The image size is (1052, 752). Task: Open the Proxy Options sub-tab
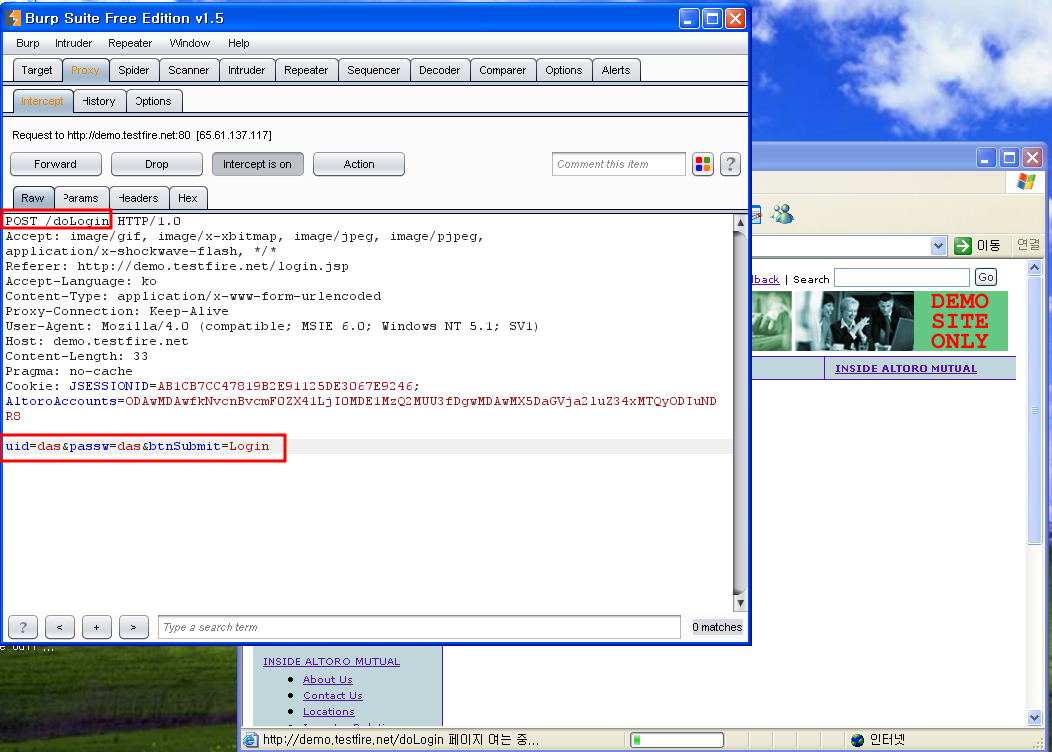(x=154, y=101)
